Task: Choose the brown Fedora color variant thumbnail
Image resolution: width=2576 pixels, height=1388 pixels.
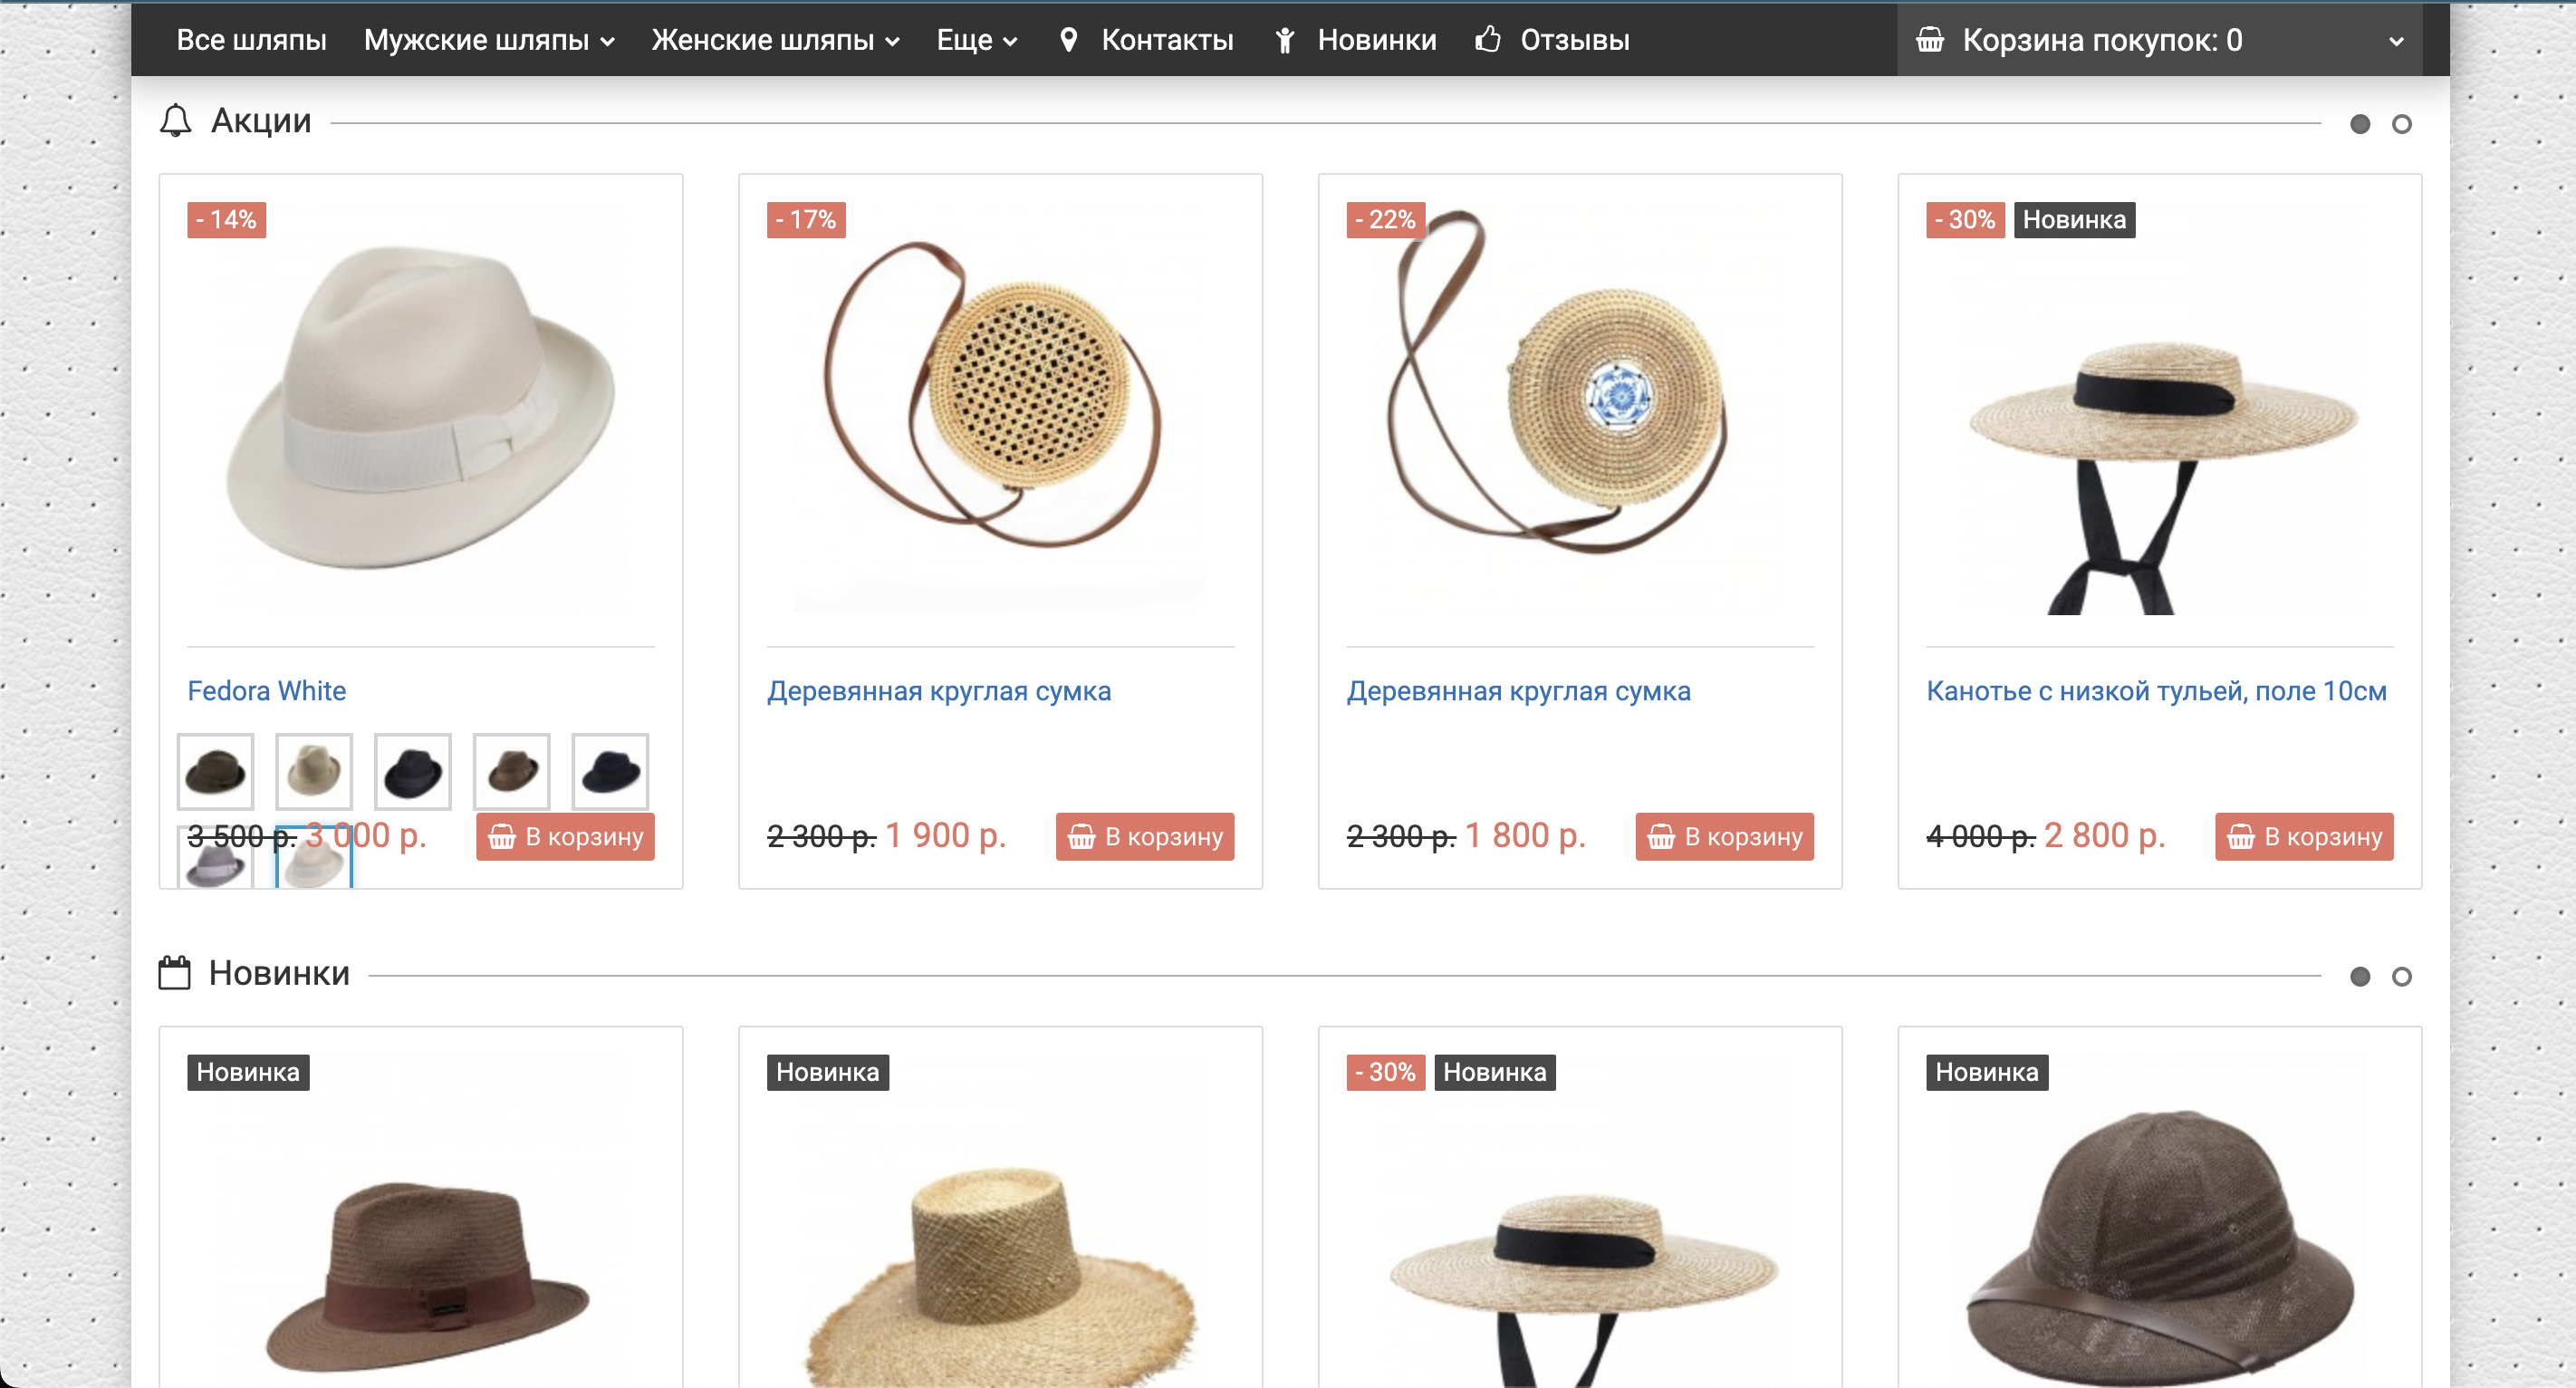Action: (512, 771)
